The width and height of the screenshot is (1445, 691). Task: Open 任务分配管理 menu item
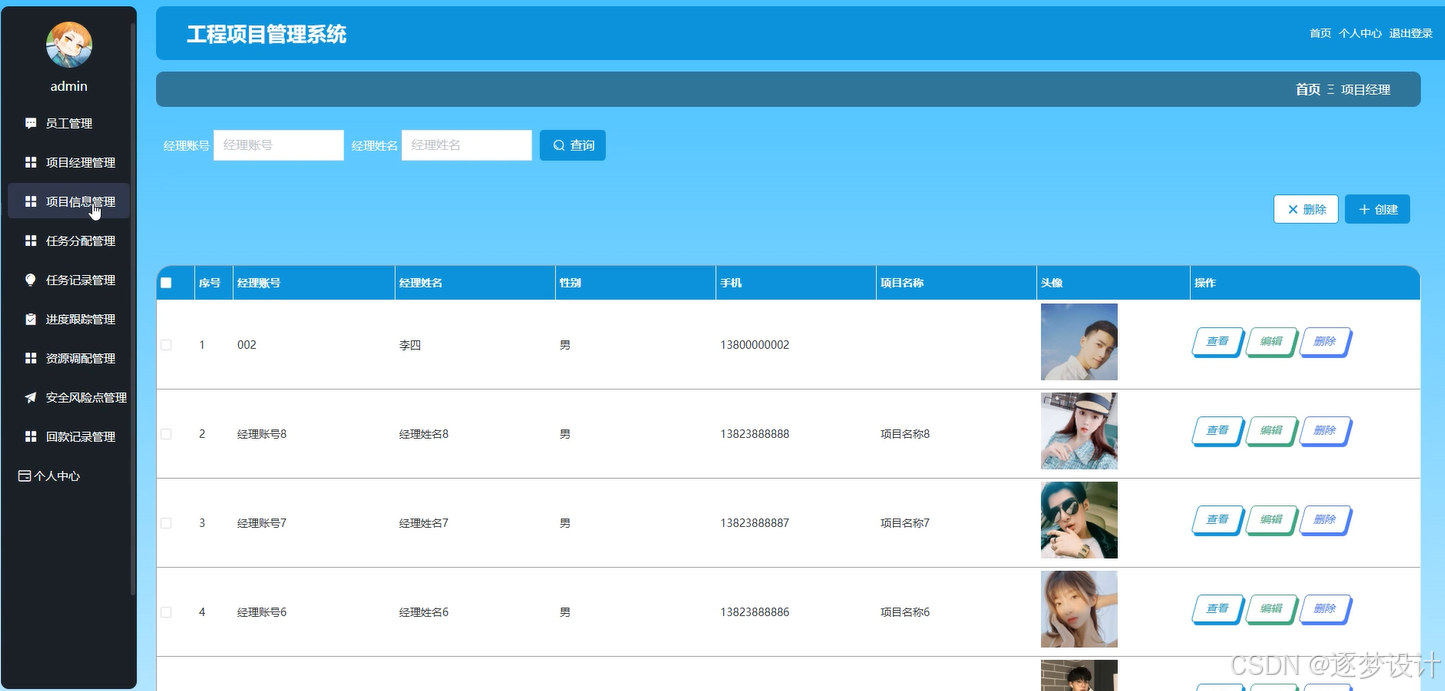[69, 240]
